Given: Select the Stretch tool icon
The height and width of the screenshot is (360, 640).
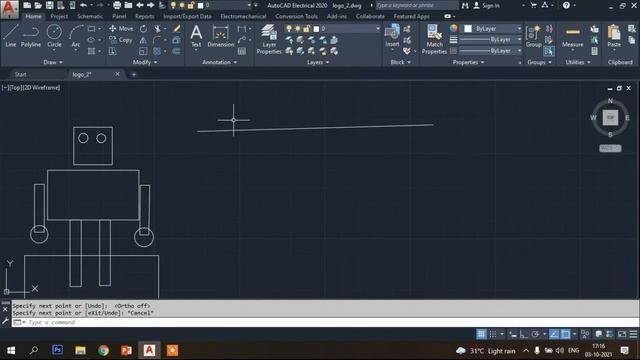Looking at the screenshot, I should [112, 51].
